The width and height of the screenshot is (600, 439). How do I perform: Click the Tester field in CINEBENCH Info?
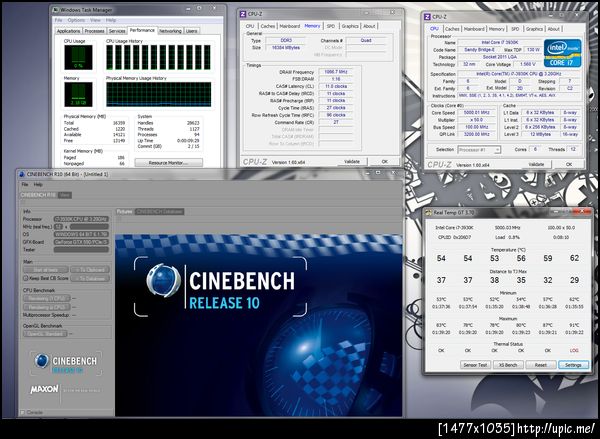pyautogui.click(x=81, y=250)
